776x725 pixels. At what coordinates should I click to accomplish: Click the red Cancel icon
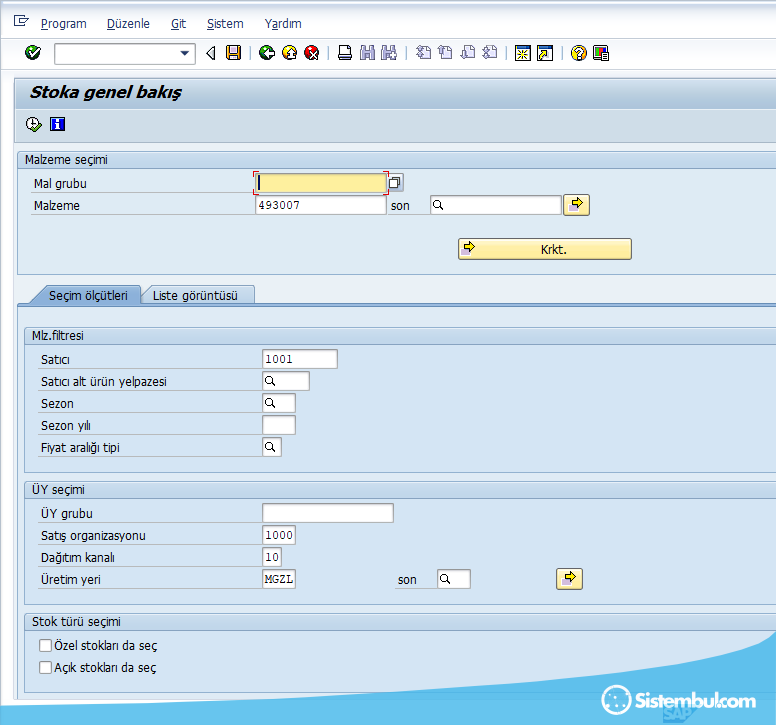pos(312,52)
